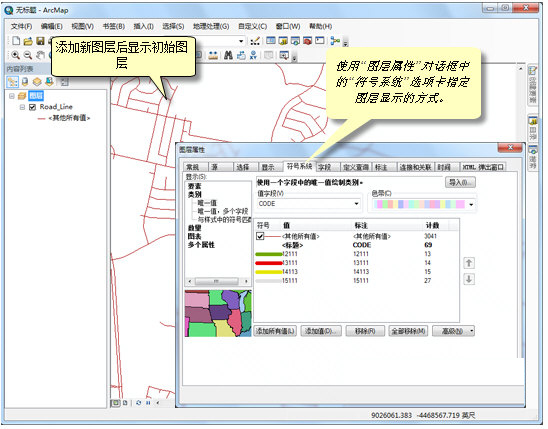Move selected value down with arrow button
The width and height of the screenshot is (548, 429).
click(x=469, y=279)
